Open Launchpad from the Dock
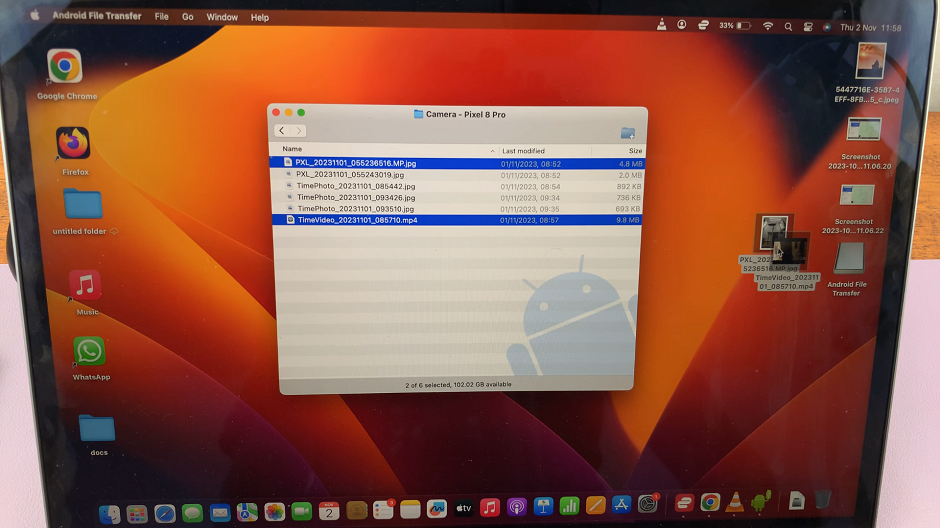Image resolution: width=940 pixels, height=528 pixels. [137, 514]
